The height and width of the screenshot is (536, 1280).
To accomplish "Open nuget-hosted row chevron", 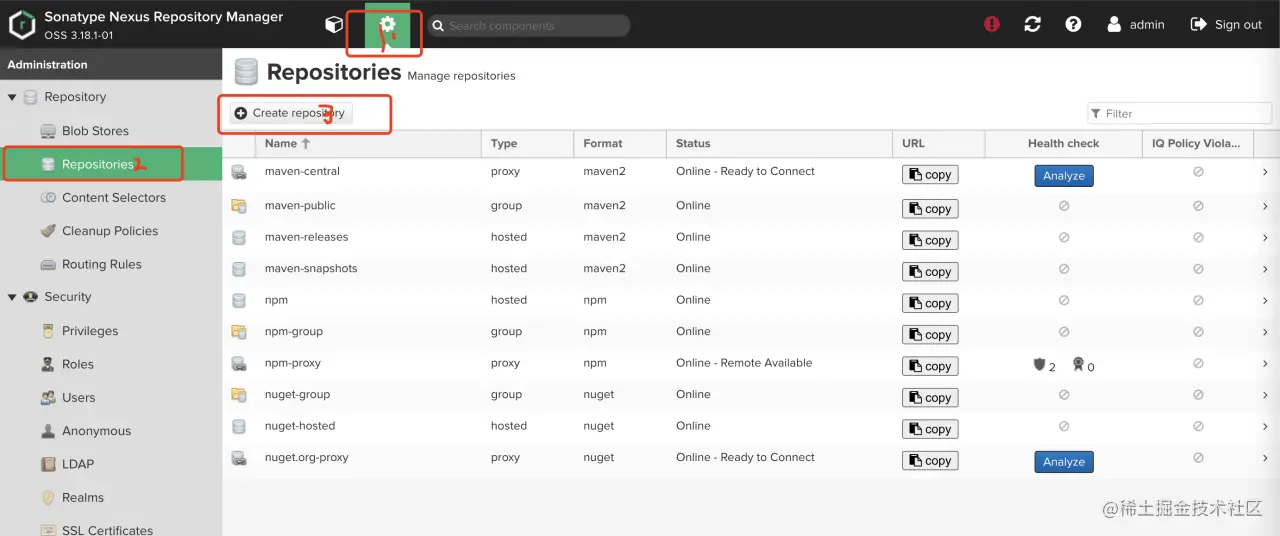I will click(x=1265, y=427).
